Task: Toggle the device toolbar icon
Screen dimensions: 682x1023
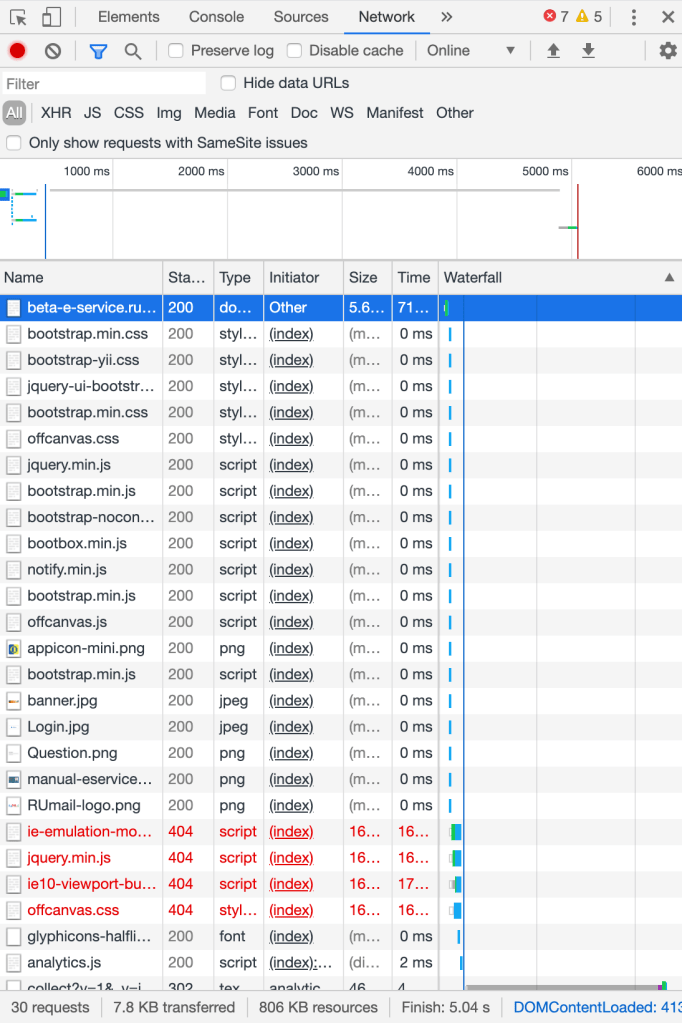Action: pos(52,17)
